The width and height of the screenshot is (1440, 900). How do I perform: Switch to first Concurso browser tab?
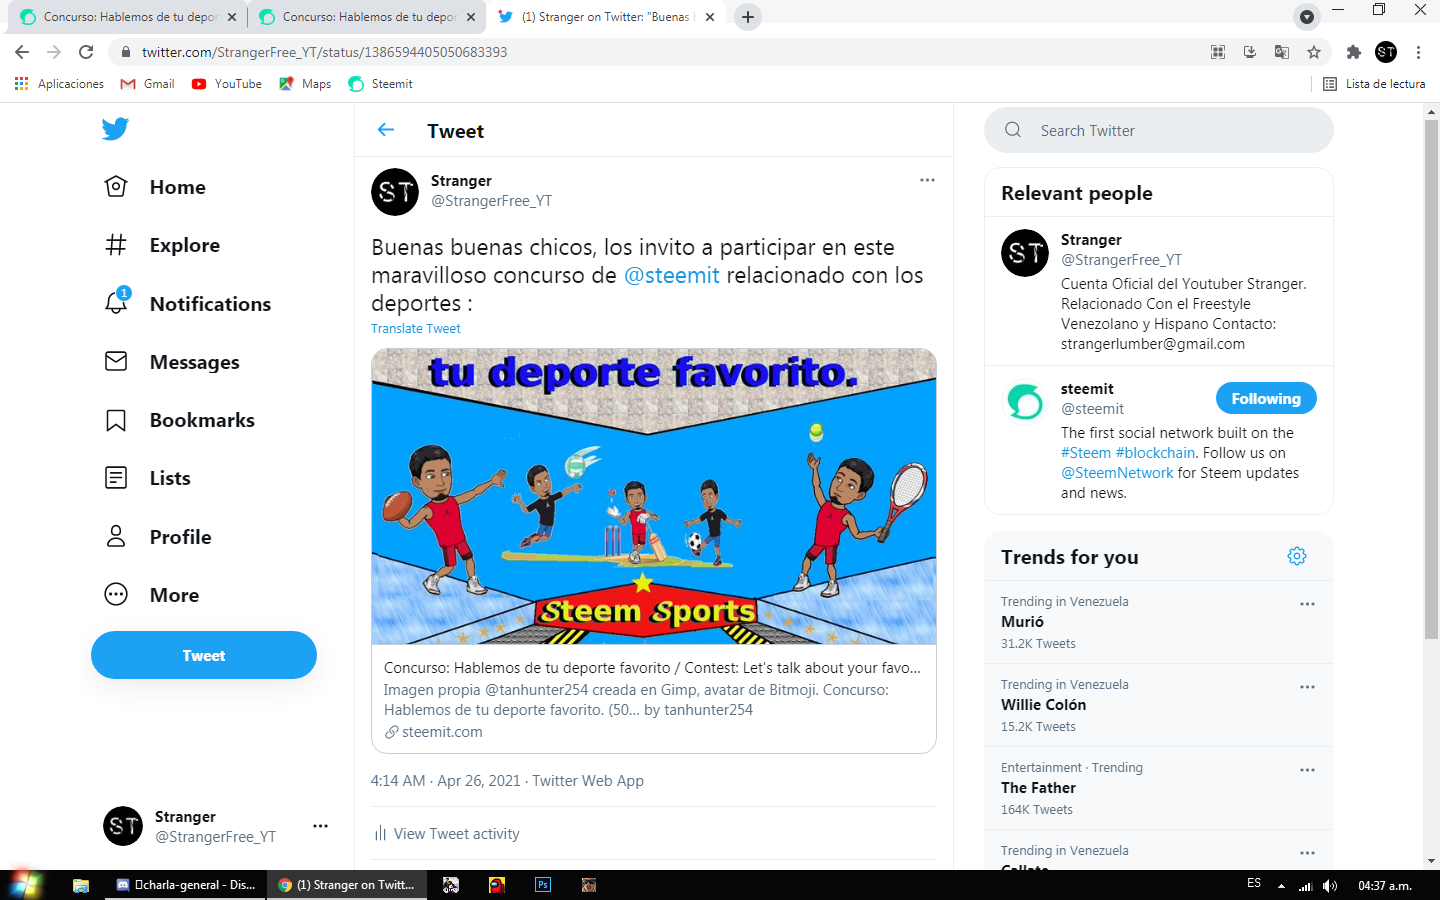(129, 17)
